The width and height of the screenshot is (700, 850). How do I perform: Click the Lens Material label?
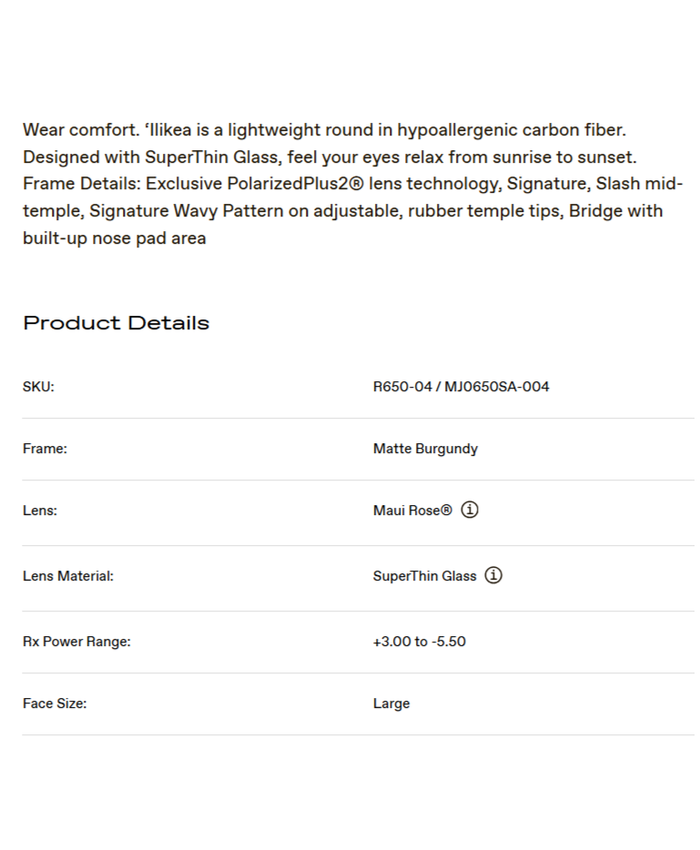[68, 576]
